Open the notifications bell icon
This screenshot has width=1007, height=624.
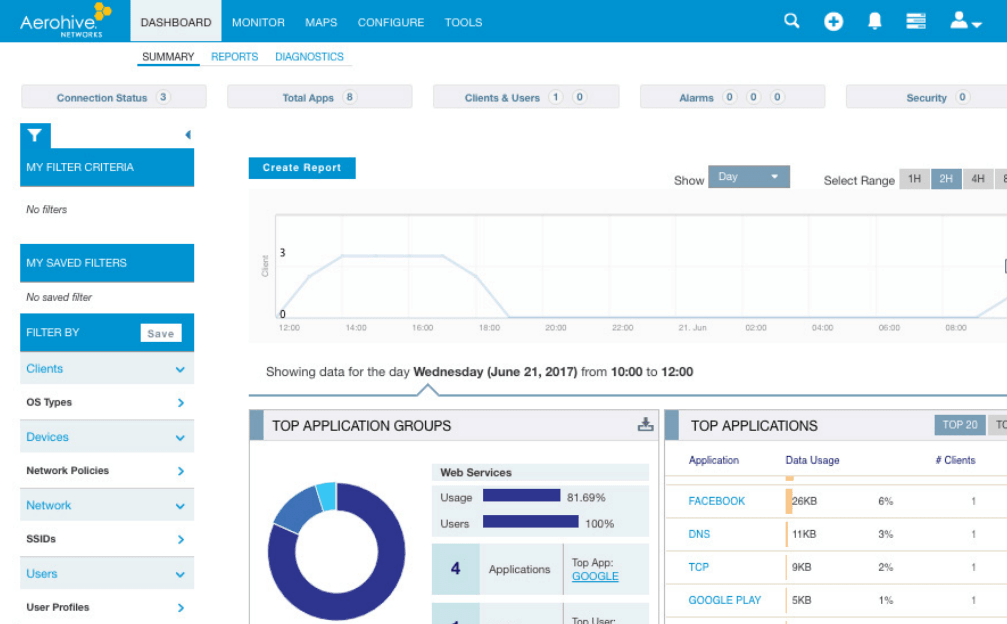pyautogui.click(x=875, y=21)
